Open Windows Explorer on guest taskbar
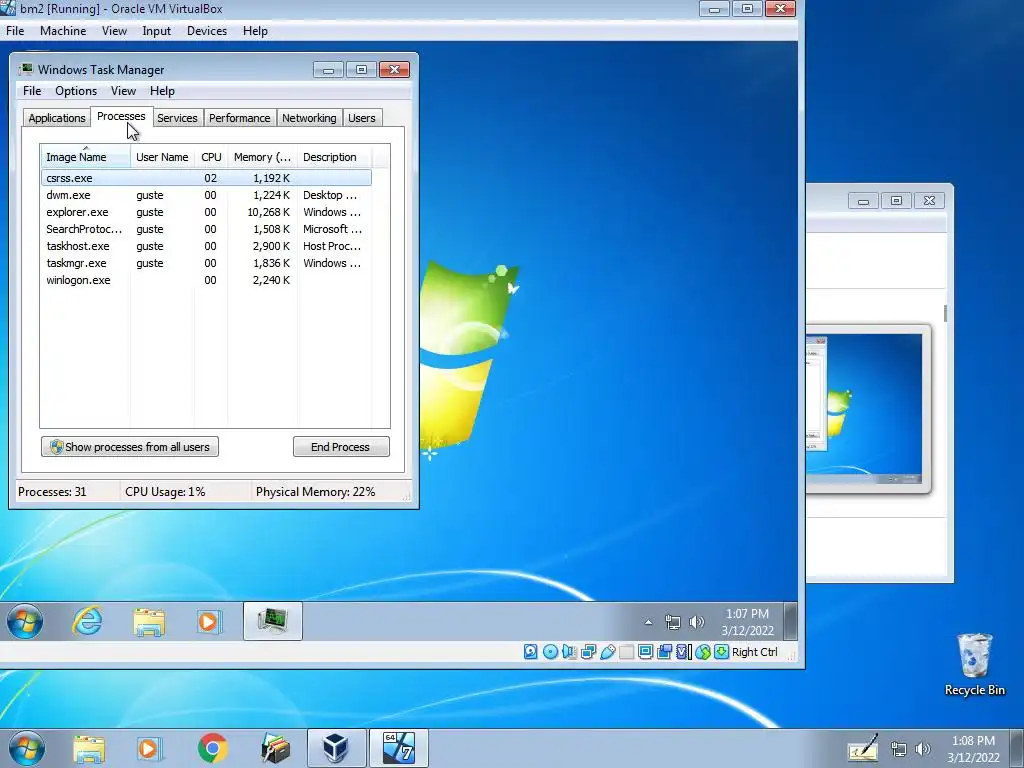Image resolution: width=1024 pixels, height=768 pixels. point(149,622)
